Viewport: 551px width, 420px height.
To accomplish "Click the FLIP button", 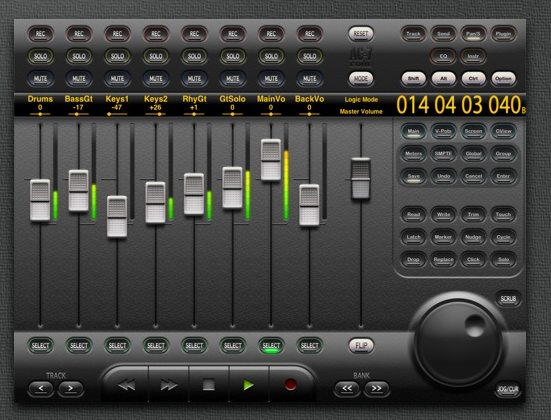I will tap(361, 345).
